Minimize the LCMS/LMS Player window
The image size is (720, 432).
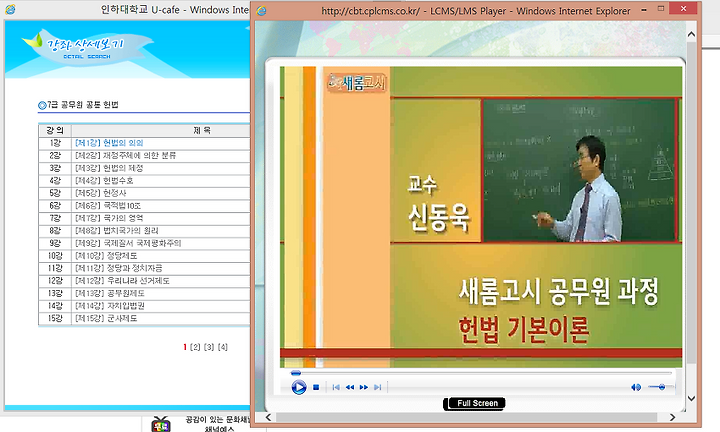644,9
